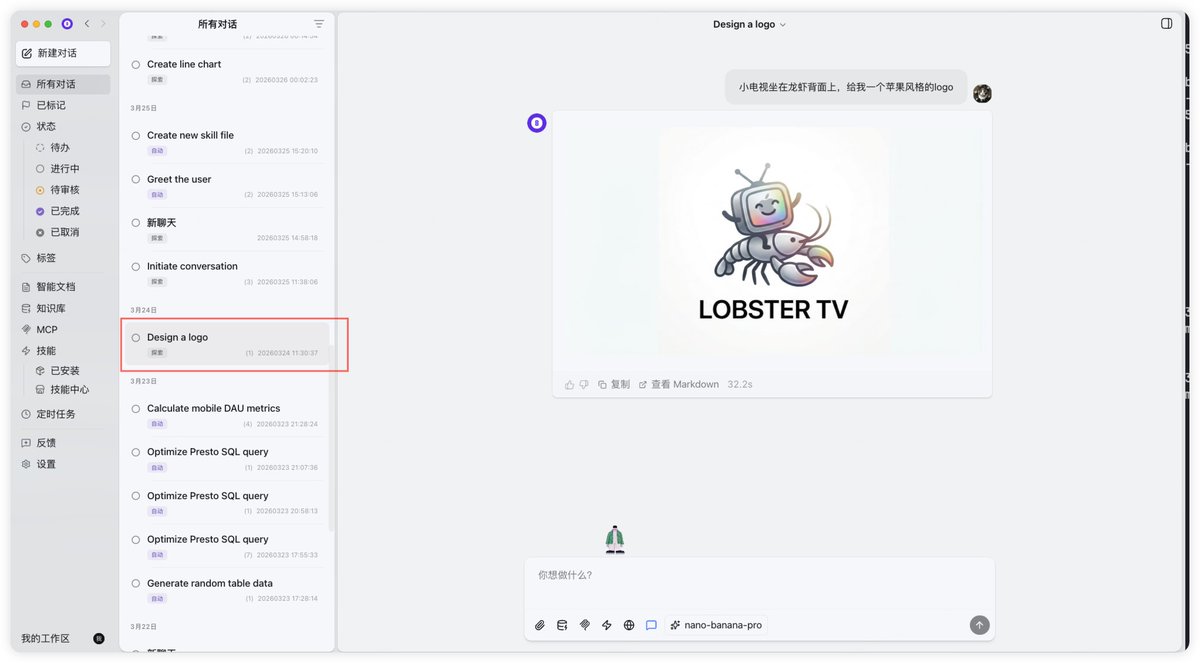Toggle status circle of Design a logo row

point(136,338)
